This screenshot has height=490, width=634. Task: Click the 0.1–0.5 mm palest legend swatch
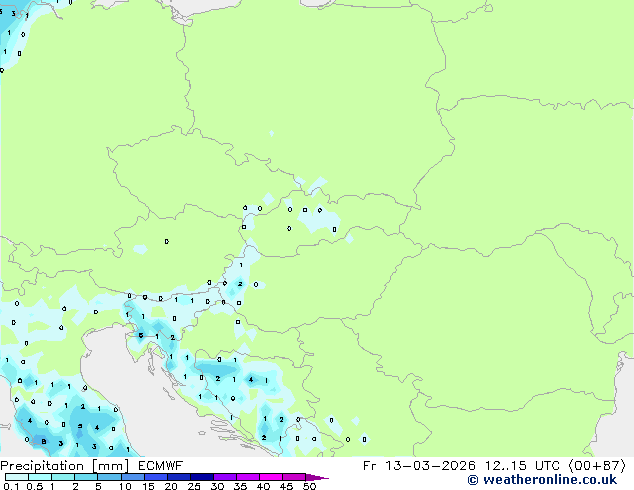click(x=17, y=477)
